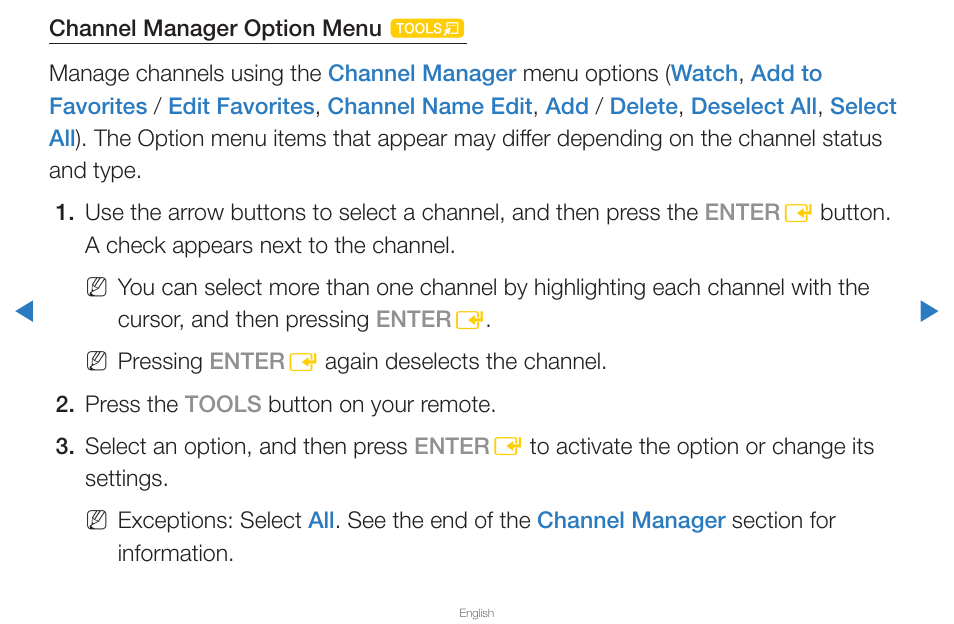Image resolution: width=954 pixels, height=624 pixels.
Task: Click the yellow TOOLS badge in heading
Action: pos(427,29)
